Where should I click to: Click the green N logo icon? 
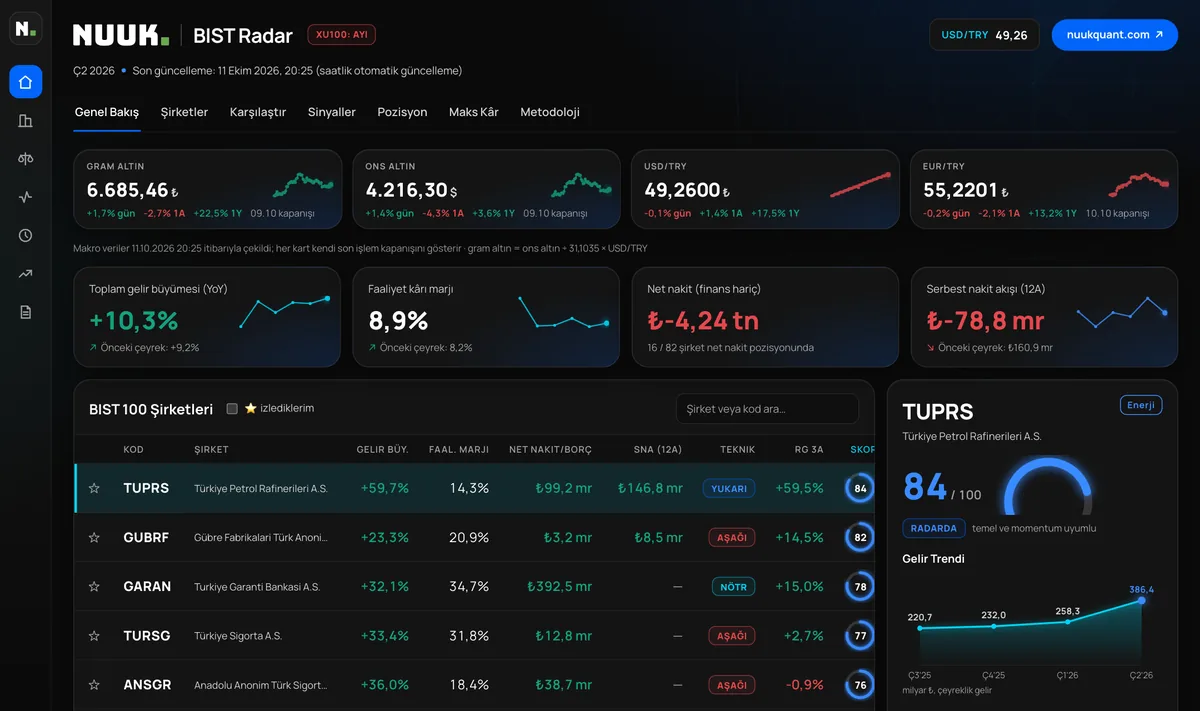click(x=26, y=29)
